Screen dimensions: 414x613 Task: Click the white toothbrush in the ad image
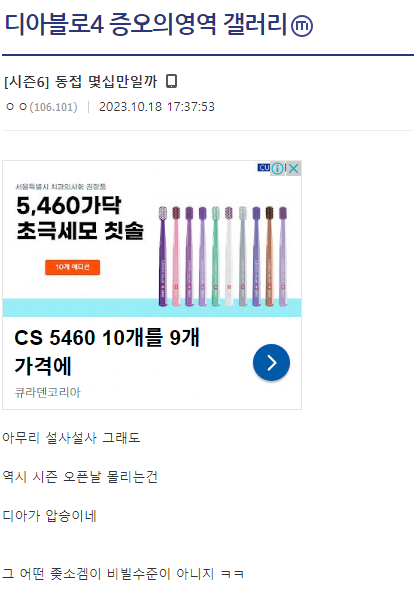point(229,256)
